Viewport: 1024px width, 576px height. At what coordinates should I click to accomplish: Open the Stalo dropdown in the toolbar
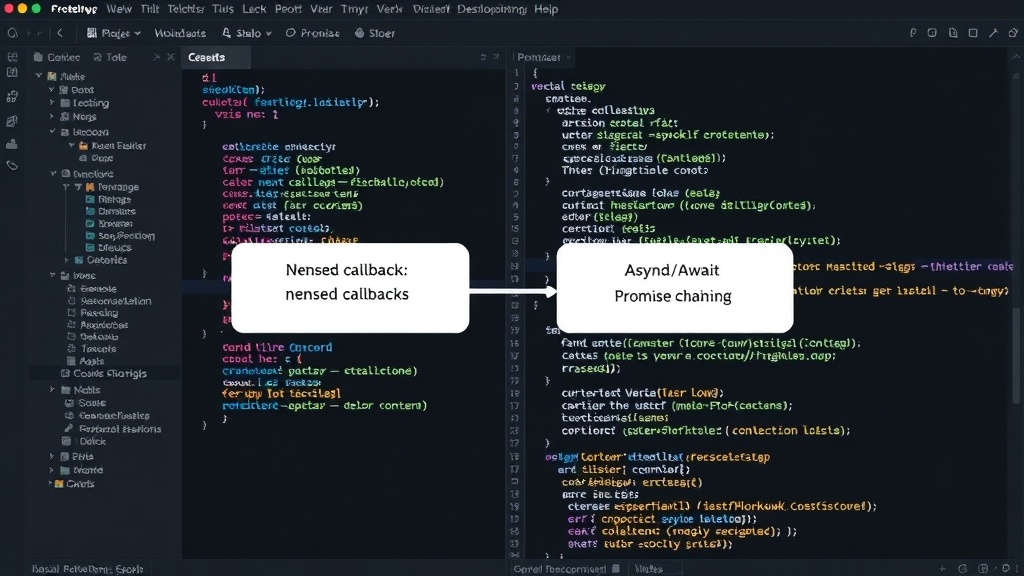click(x=247, y=33)
